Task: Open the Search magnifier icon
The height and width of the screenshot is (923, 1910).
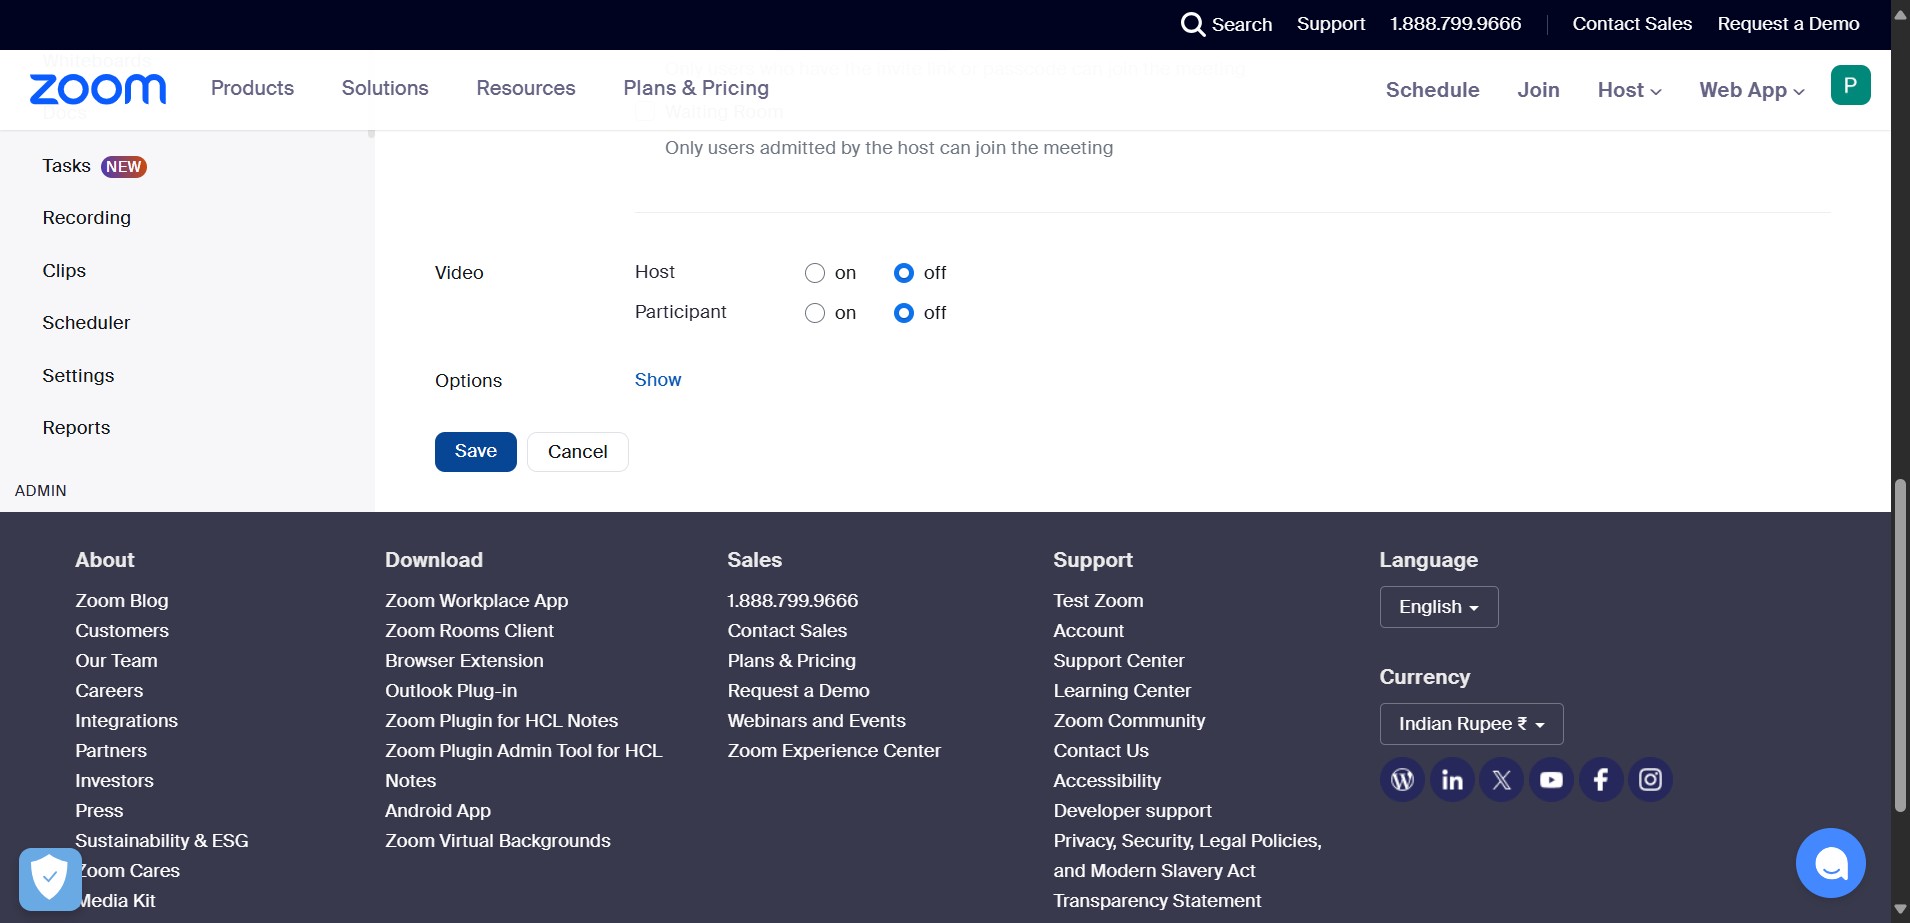Action: [x=1192, y=24]
